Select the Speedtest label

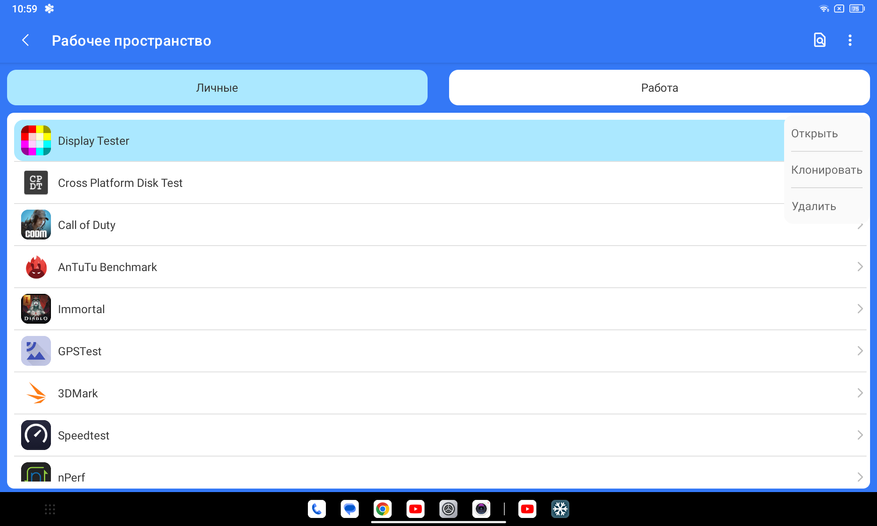click(x=83, y=435)
